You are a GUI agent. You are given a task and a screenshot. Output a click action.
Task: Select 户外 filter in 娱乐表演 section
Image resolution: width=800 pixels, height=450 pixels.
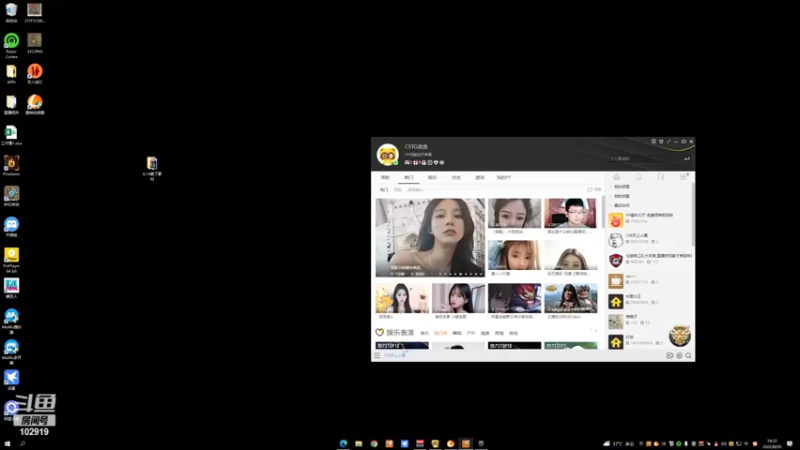pyautogui.click(x=470, y=333)
